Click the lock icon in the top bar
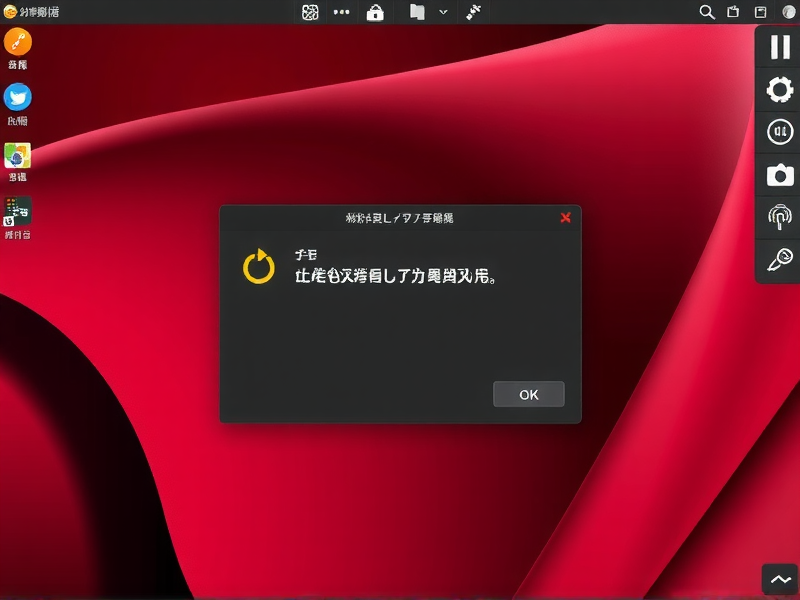The height and width of the screenshot is (600, 800). click(376, 12)
